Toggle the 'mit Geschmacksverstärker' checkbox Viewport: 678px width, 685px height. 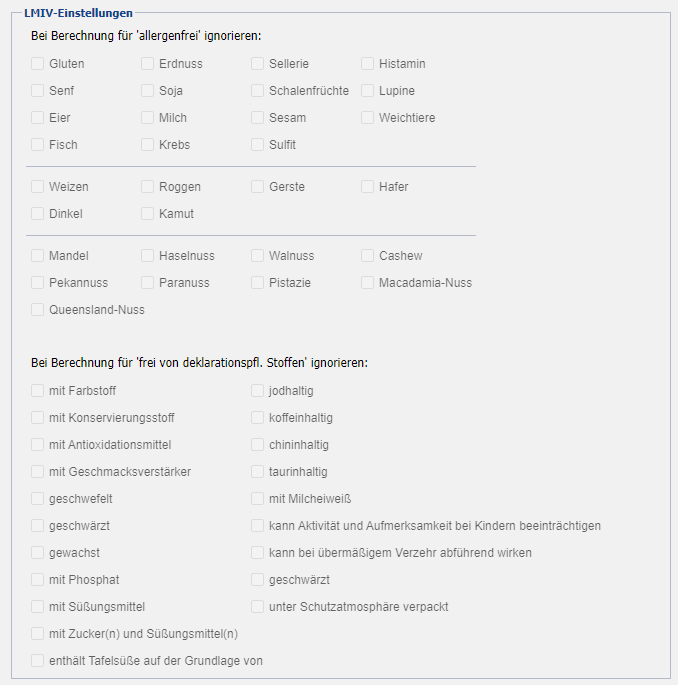pos(38,472)
